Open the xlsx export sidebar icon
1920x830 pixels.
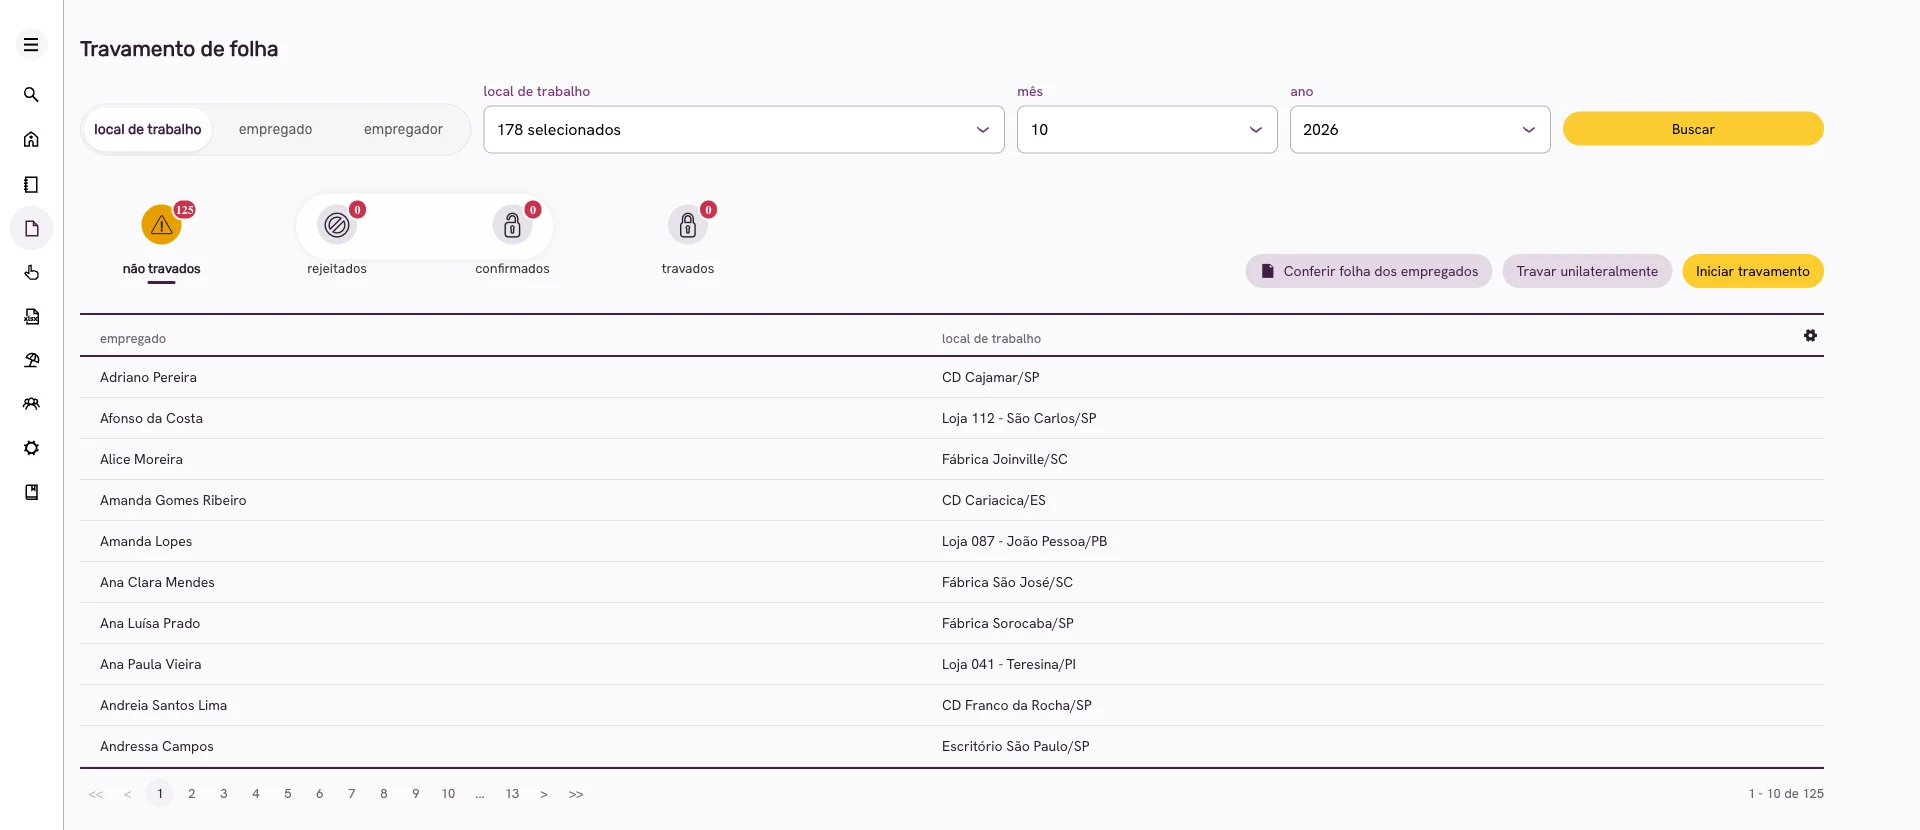[31, 316]
